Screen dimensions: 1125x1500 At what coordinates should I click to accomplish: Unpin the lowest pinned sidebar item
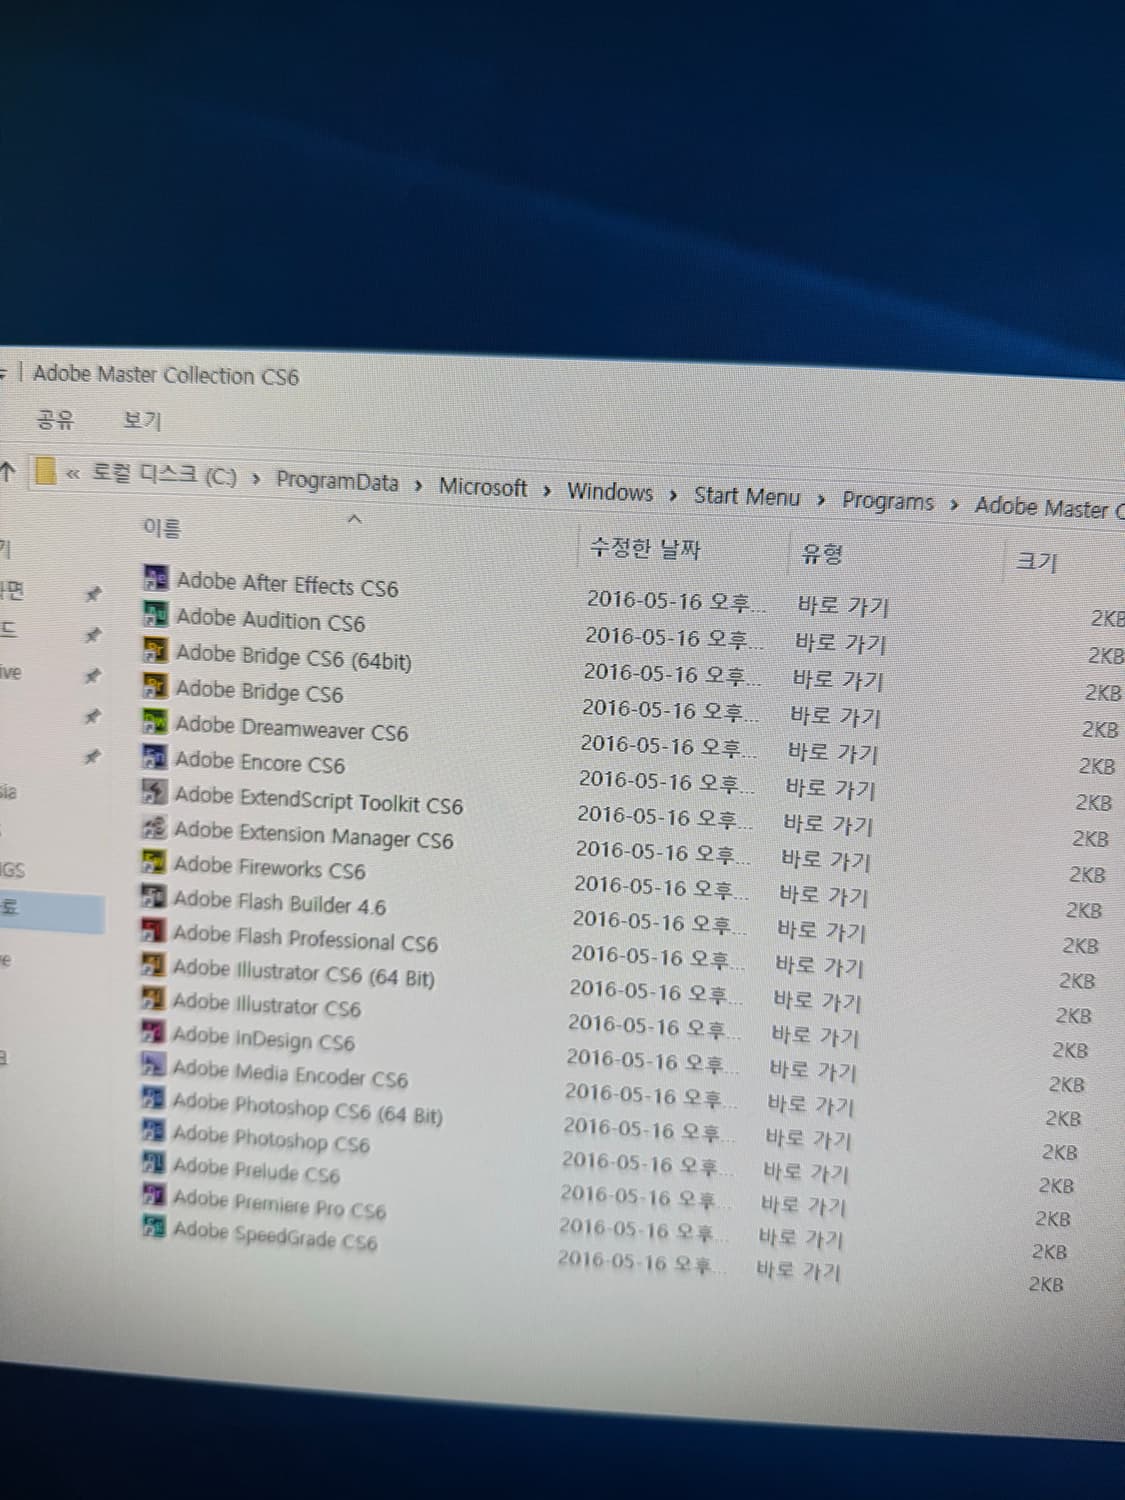pyautogui.click(x=95, y=757)
